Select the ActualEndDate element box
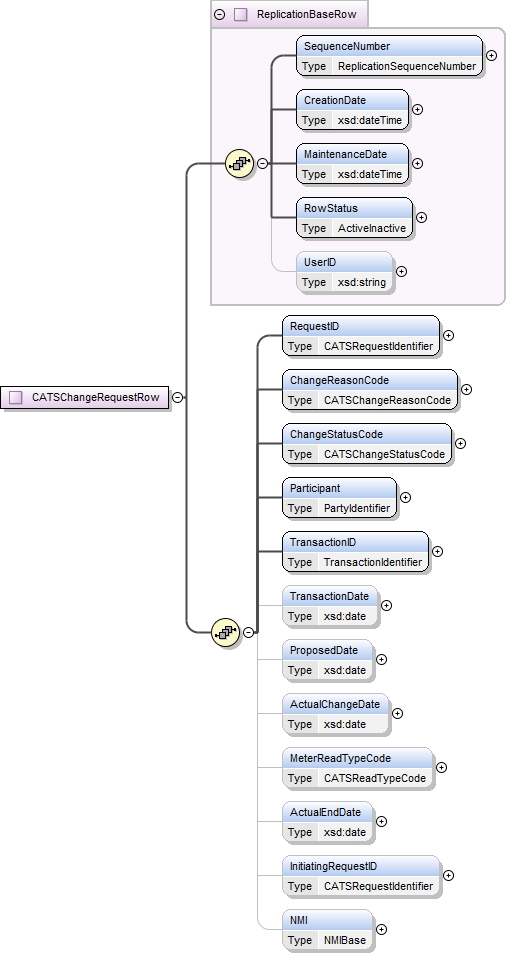 tap(327, 822)
